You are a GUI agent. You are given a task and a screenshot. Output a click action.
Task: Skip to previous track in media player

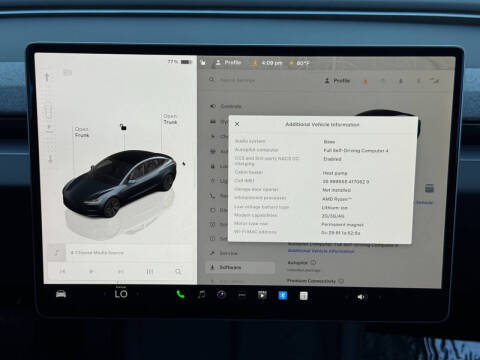62,271
